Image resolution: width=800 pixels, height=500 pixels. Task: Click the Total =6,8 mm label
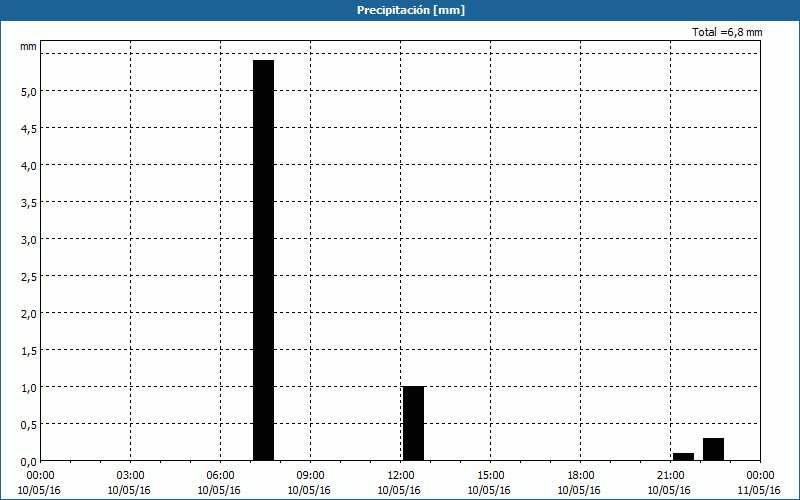point(727,32)
